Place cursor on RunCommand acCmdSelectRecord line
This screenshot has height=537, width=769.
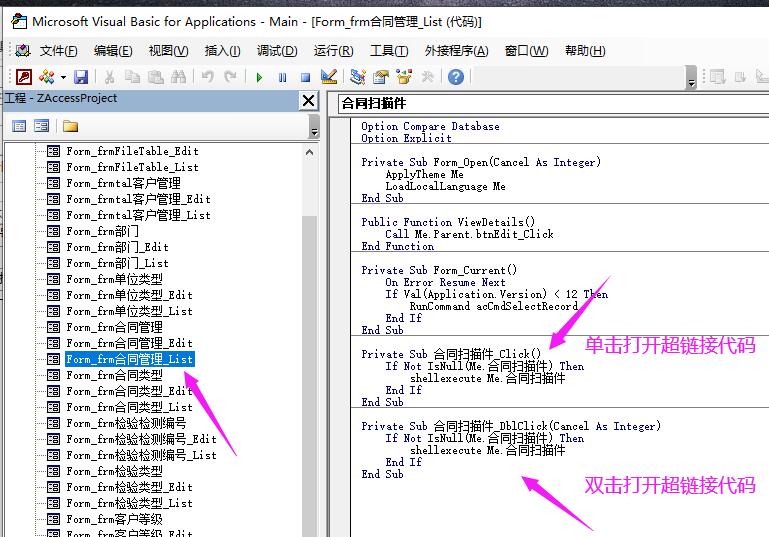point(494,307)
